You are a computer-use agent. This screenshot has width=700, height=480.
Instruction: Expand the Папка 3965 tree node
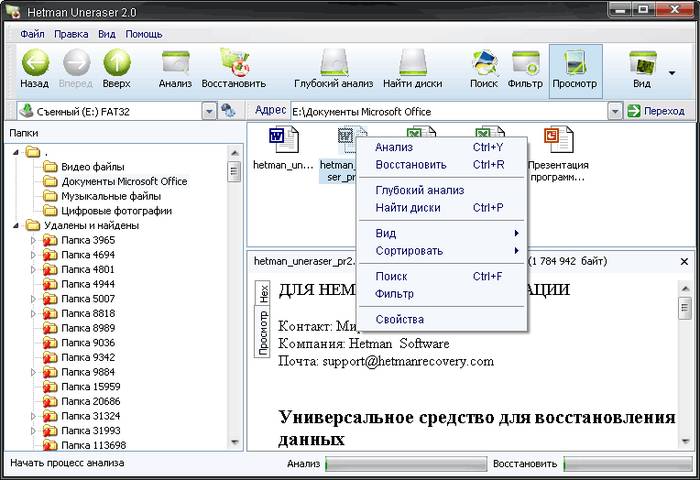coord(32,241)
